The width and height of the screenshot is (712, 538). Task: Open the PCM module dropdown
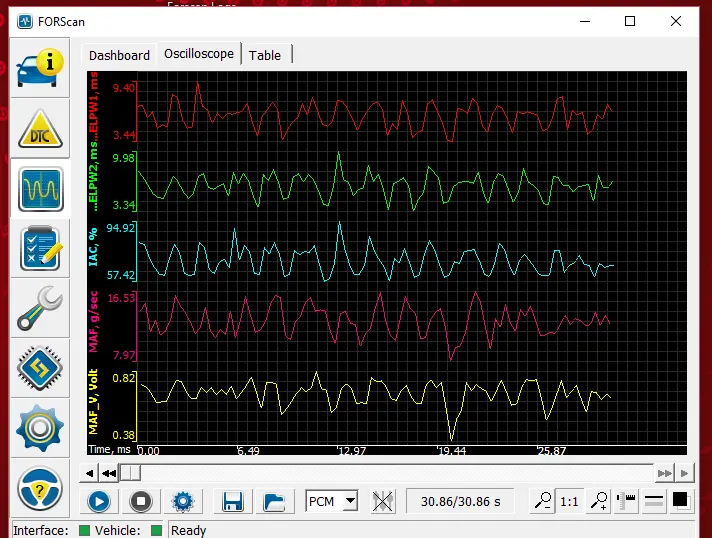click(x=331, y=501)
